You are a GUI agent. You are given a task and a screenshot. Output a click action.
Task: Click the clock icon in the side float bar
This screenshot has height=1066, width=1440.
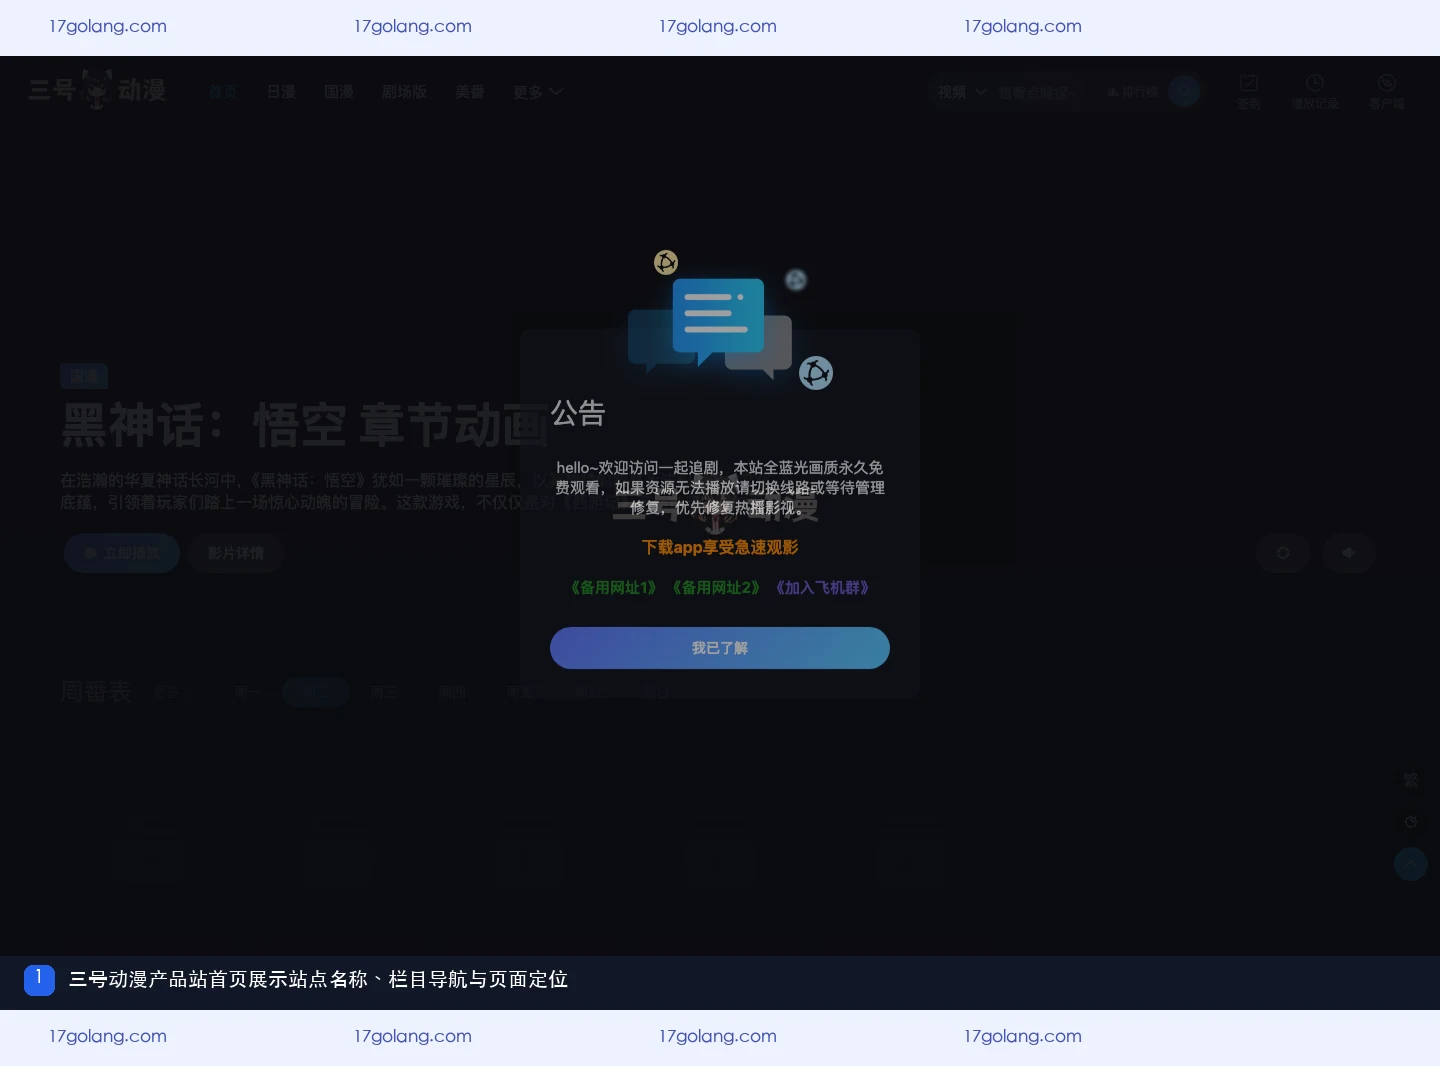1411,822
